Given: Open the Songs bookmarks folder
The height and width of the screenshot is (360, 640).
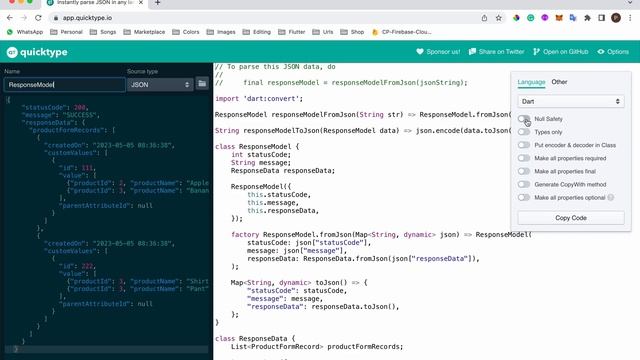Looking at the screenshot, I should click(x=103, y=32).
